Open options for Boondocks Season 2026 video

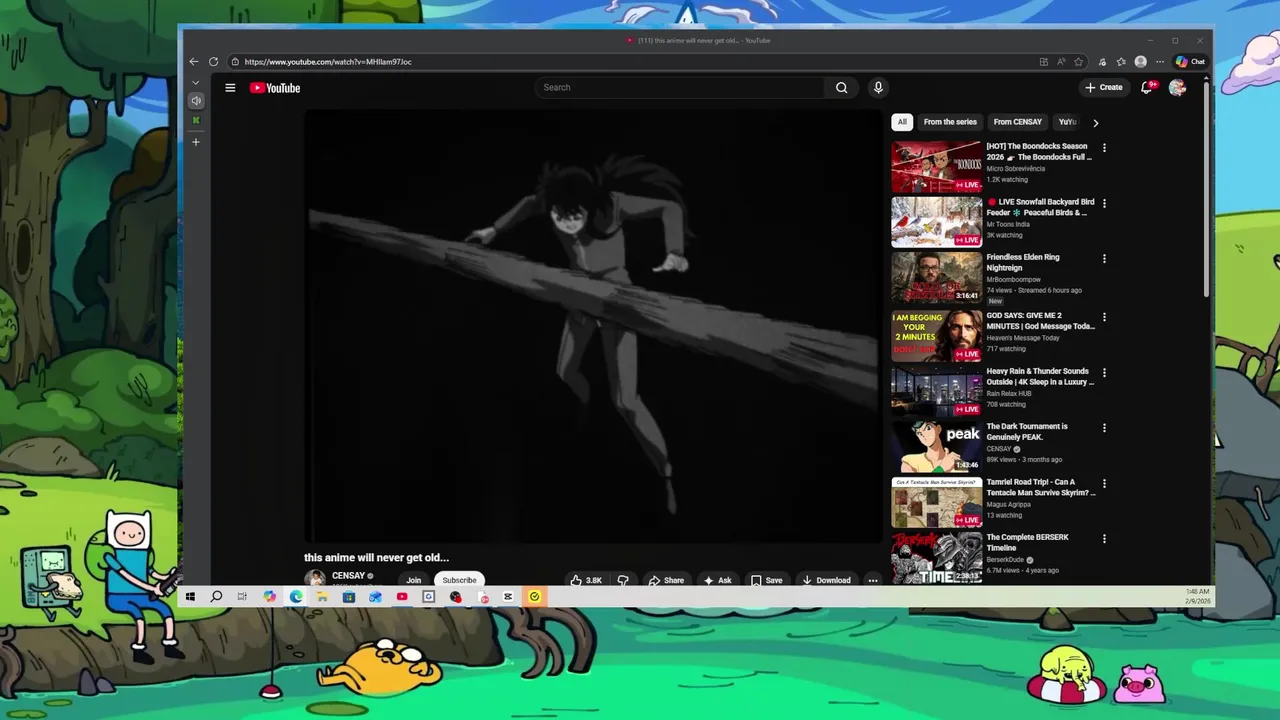(1104, 148)
